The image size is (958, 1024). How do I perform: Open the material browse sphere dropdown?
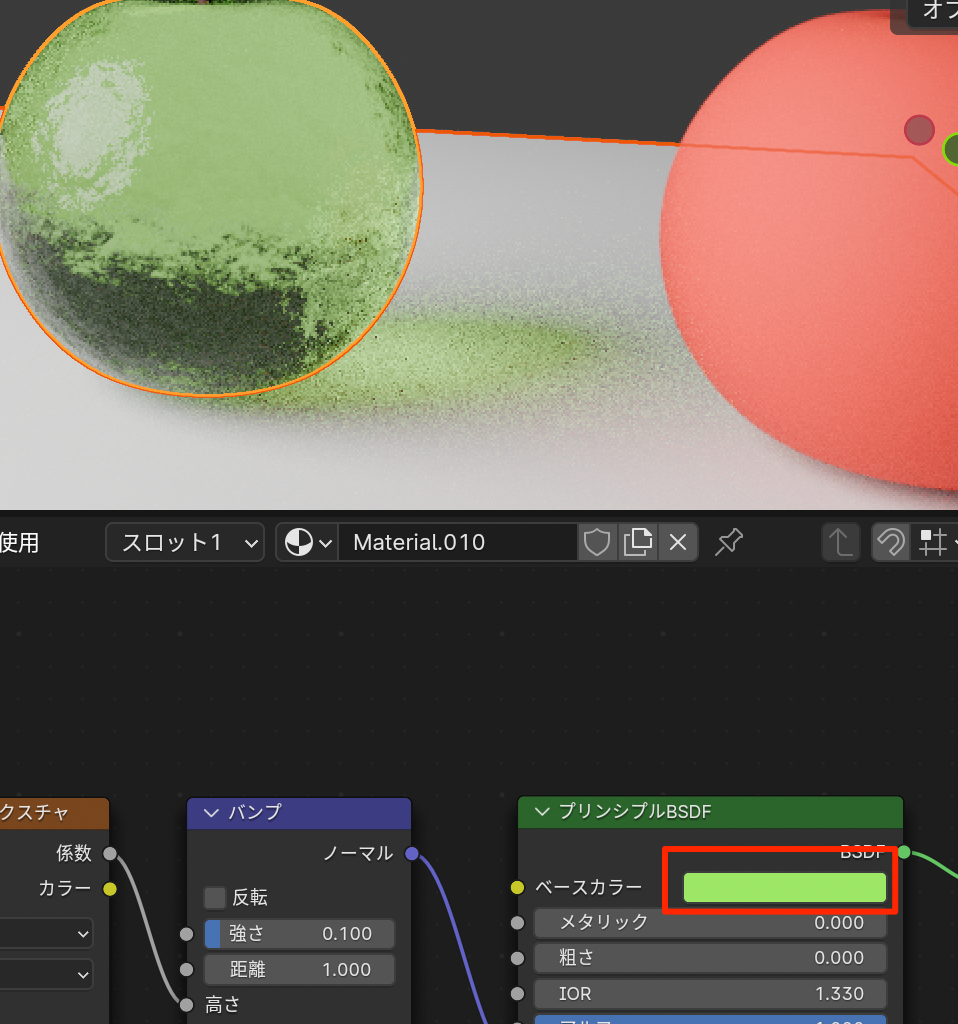click(308, 543)
